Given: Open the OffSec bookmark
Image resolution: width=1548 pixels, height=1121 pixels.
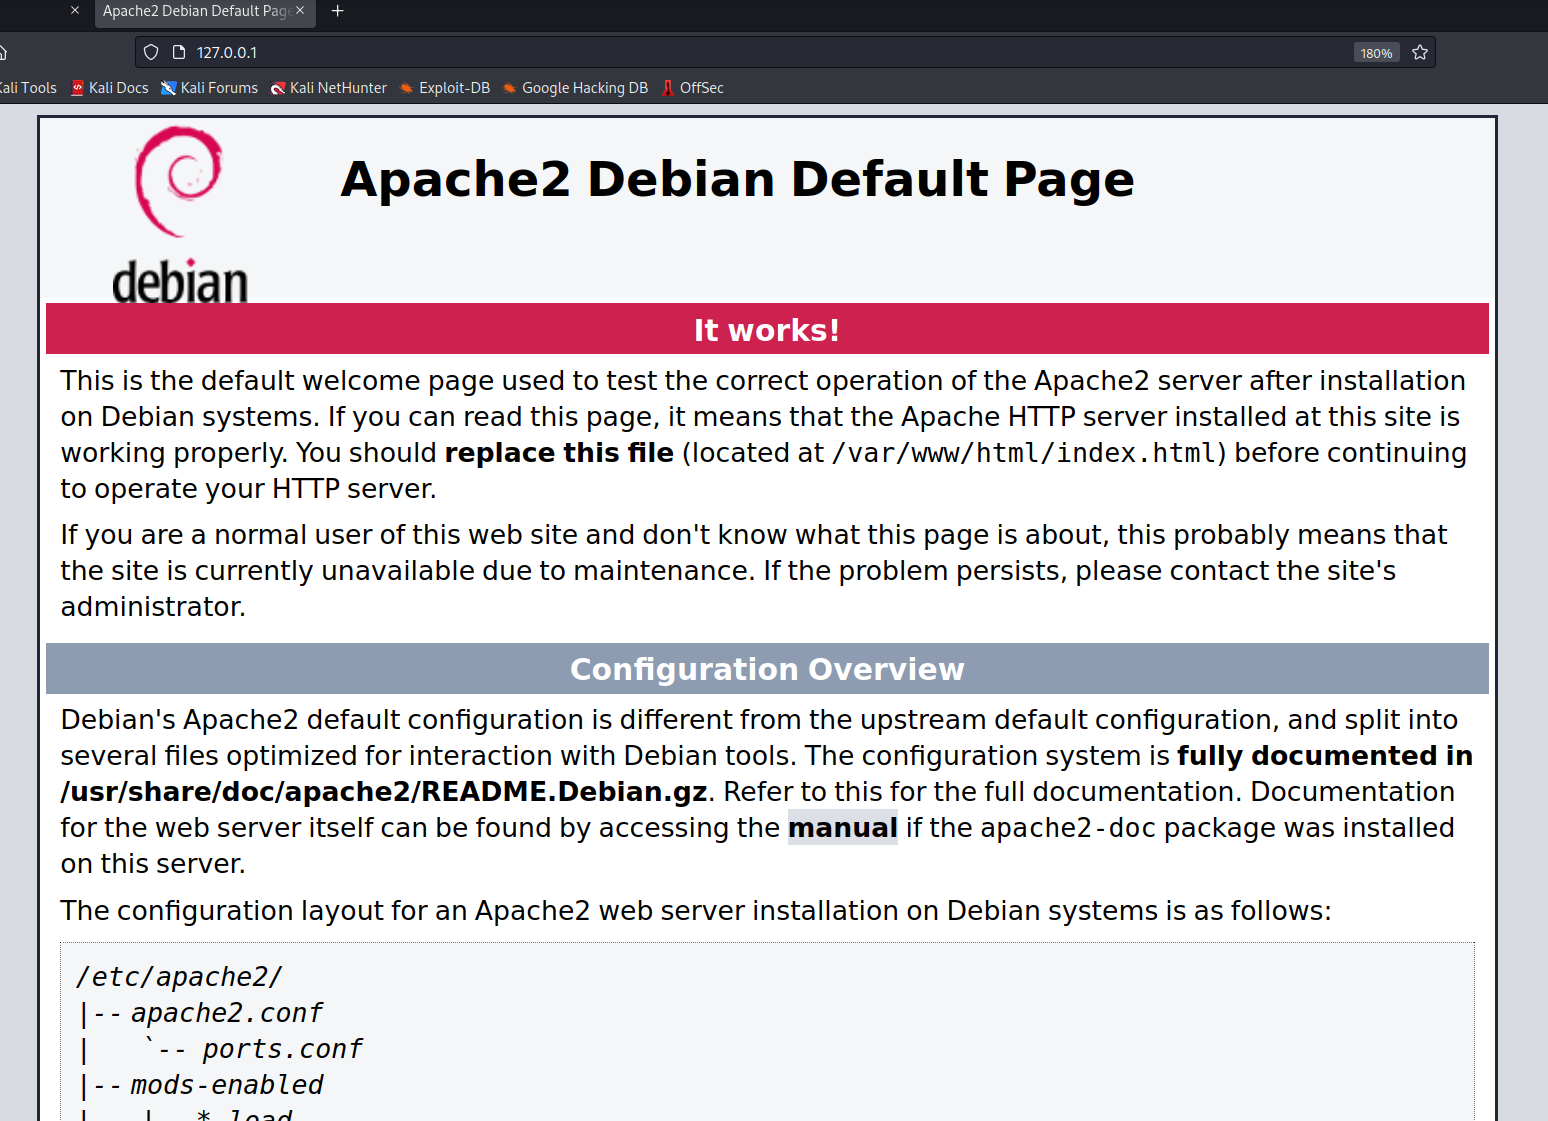Looking at the screenshot, I should coord(692,88).
